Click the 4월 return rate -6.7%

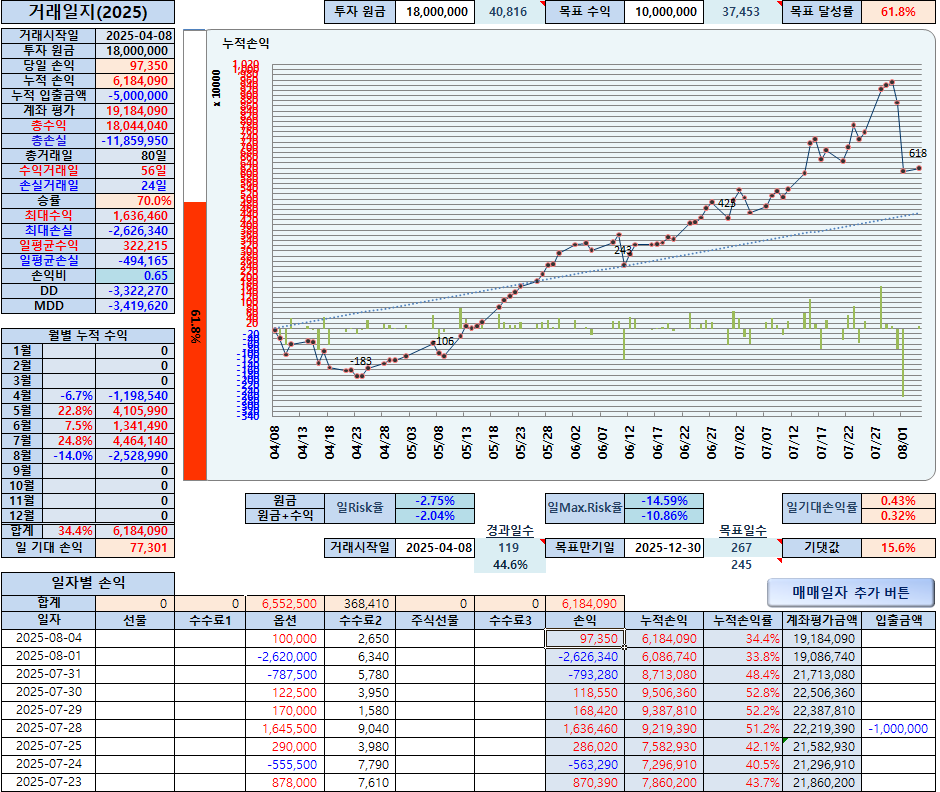click(x=70, y=396)
